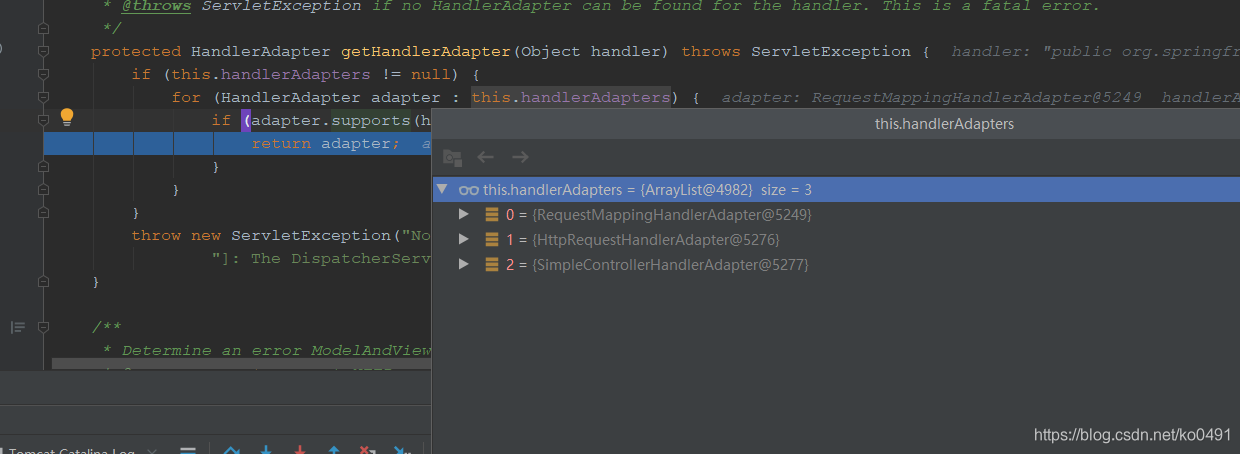Click the '@throws' Javadoc tag
This screenshot has height=454, width=1240.
pos(156,6)
